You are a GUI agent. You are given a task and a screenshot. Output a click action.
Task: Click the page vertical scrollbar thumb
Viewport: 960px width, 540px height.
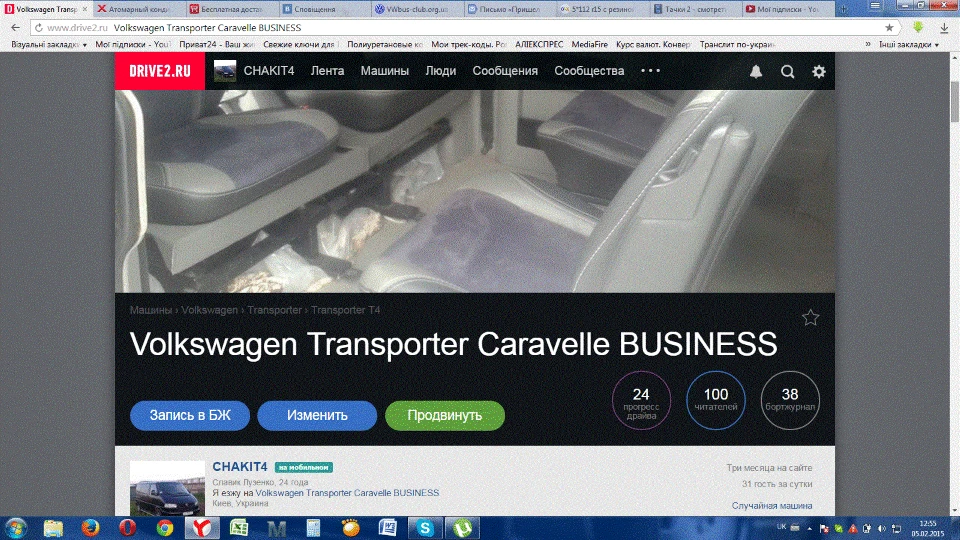click(954, 101)
